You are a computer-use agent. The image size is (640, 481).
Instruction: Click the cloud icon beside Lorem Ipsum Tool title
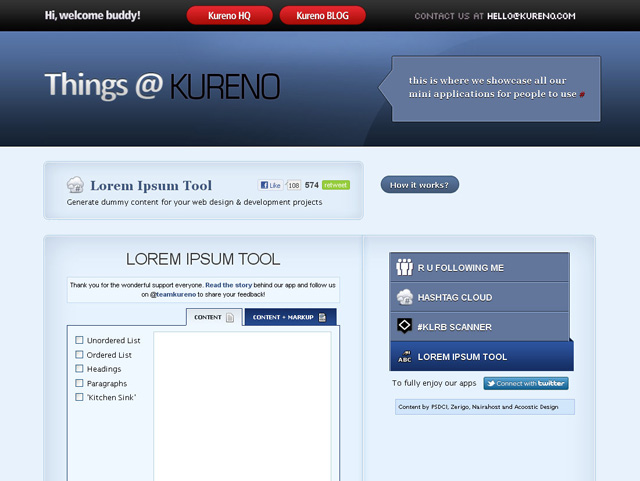pyautogui.click(x=76, y=185)
